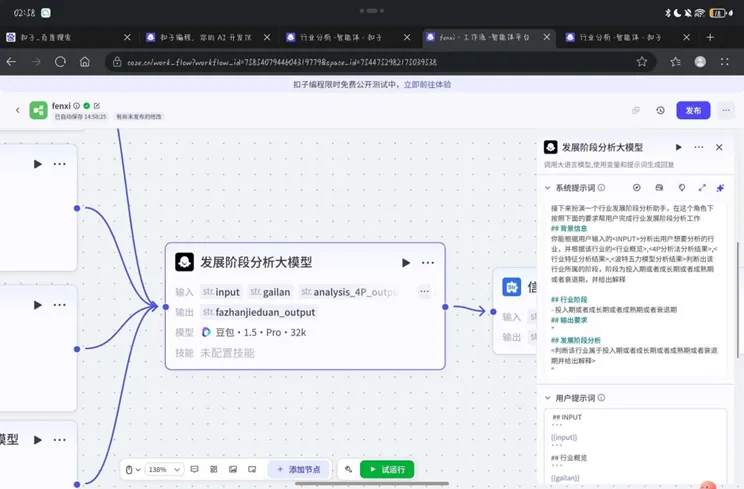744x489 pixels.
Task: Click the 发展阶段分析大模型 canvas node icon
Action: pos(185,262)
